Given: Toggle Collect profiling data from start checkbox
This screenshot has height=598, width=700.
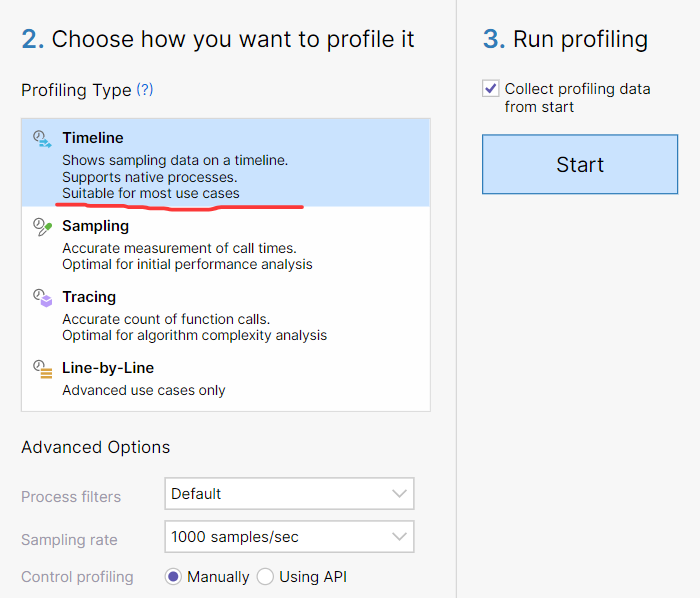Looking at the screenshot, I should [491, 89].
